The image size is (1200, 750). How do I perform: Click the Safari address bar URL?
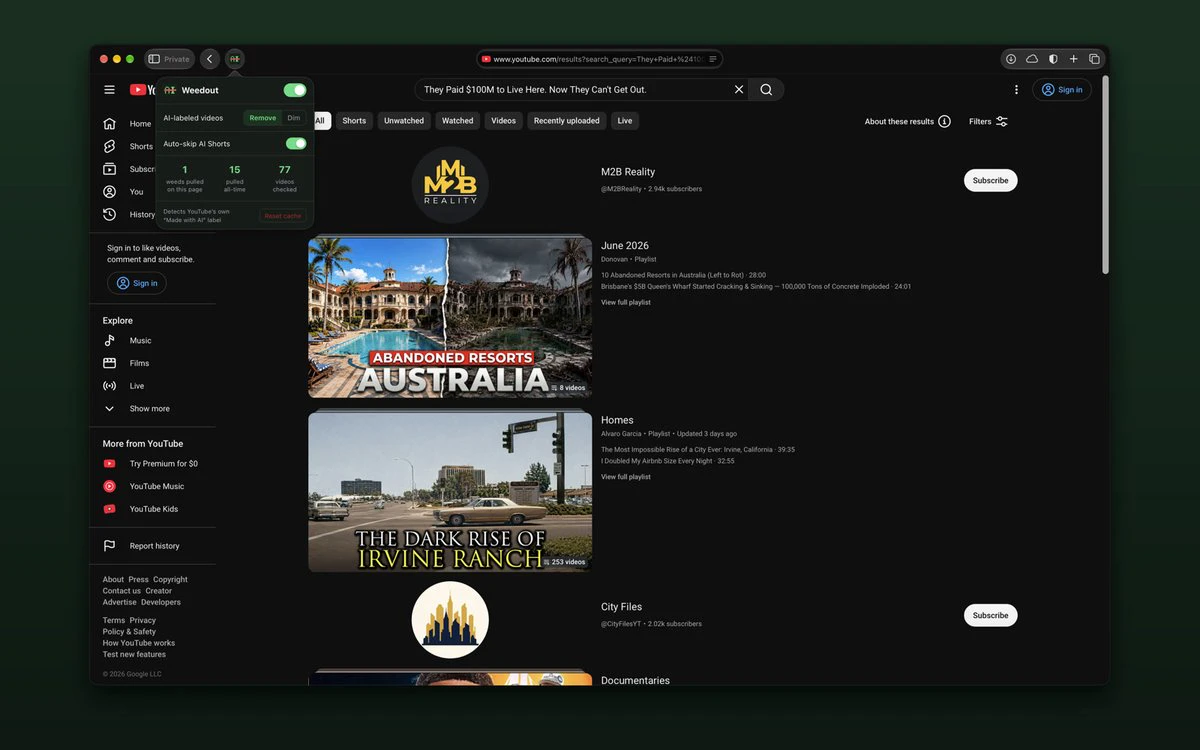pos(599,59)
